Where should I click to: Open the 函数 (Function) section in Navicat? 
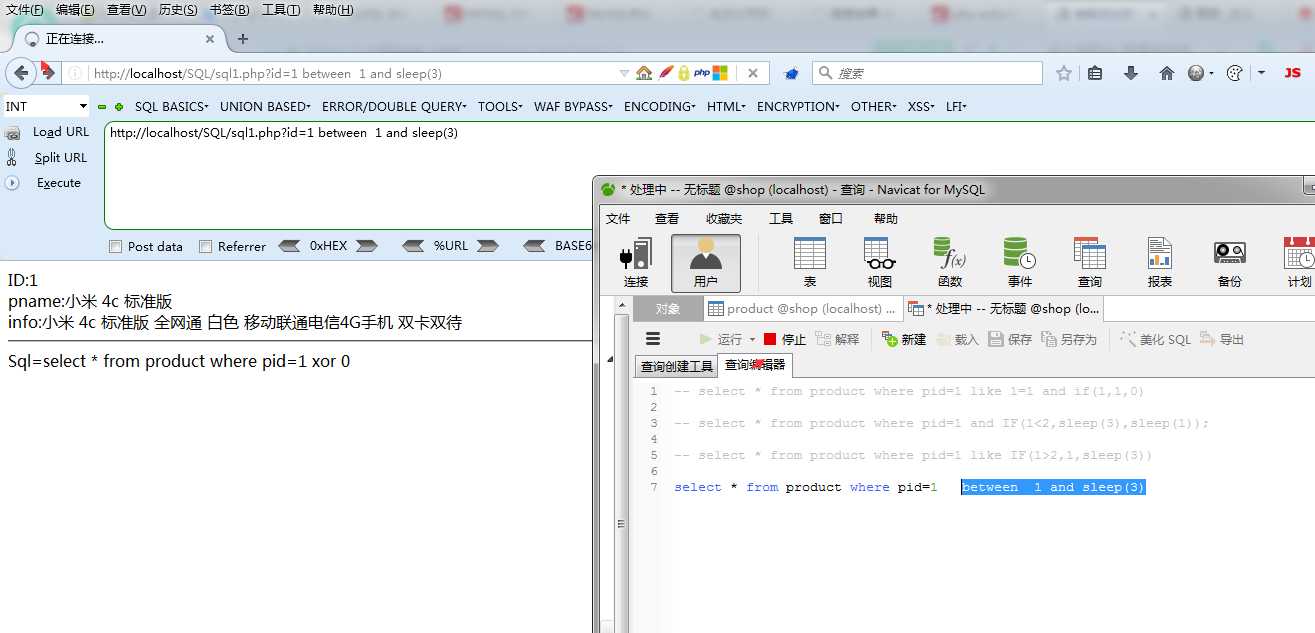click(x=949, y=263)
